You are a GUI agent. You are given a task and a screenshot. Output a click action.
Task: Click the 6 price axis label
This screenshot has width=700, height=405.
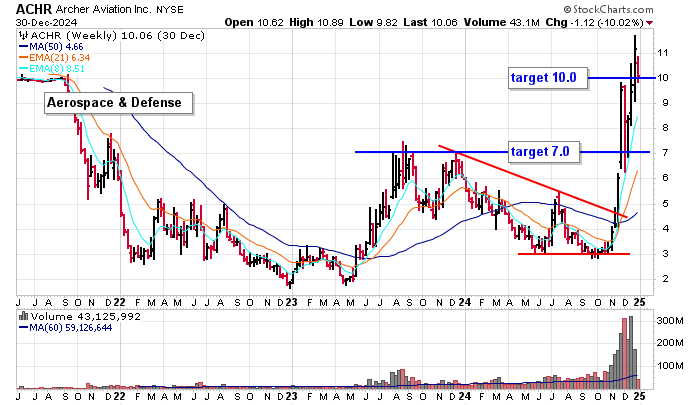click(x=665, y=178)
